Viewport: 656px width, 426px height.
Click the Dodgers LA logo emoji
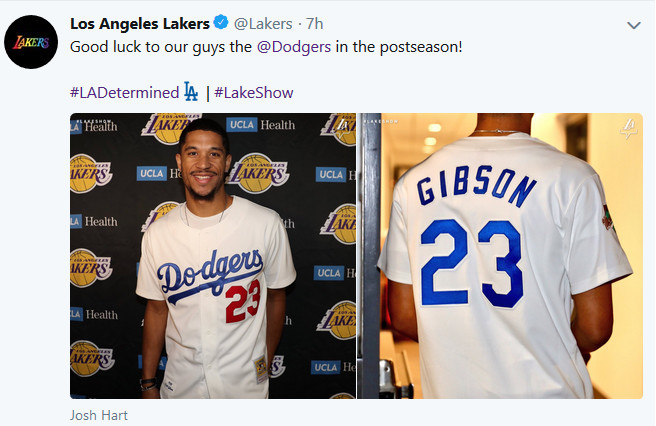[x=191, y=93]
